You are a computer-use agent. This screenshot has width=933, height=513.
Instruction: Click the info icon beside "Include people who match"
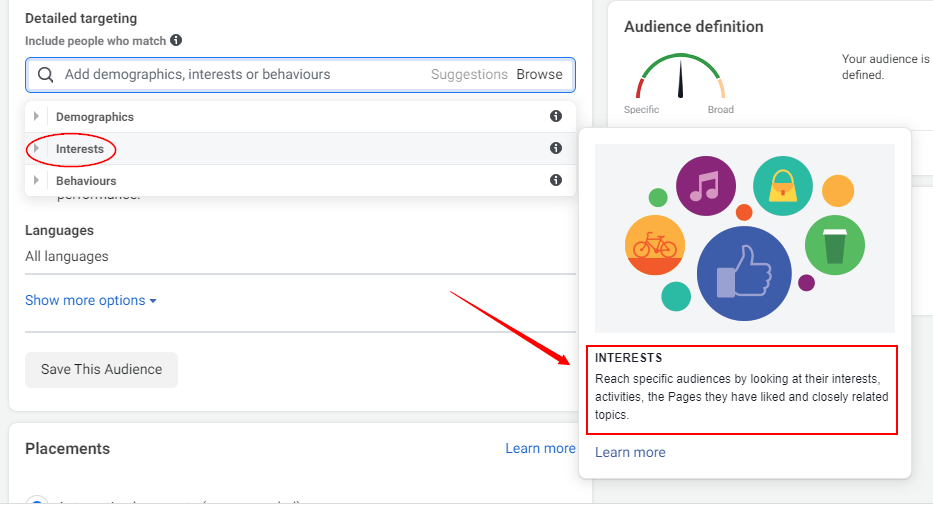click(176, 41)
